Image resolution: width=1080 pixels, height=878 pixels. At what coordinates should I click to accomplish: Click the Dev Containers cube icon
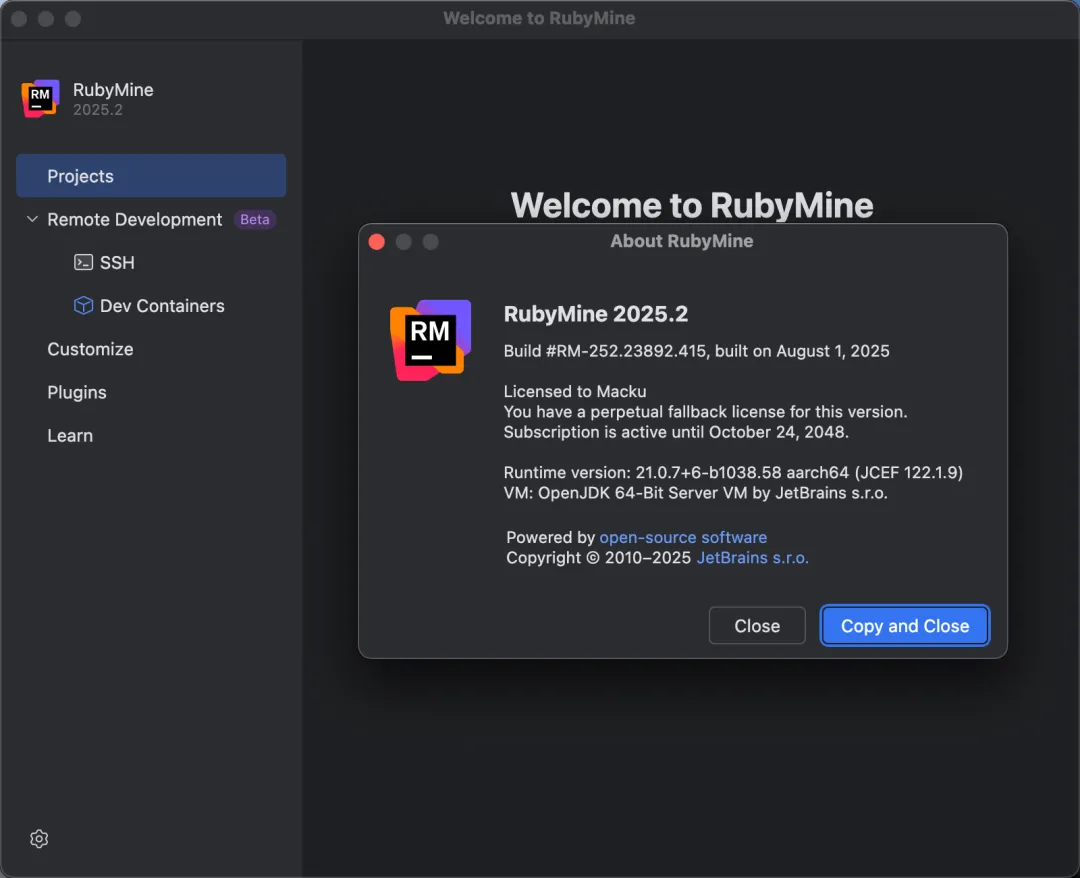(x=83, y=306)
